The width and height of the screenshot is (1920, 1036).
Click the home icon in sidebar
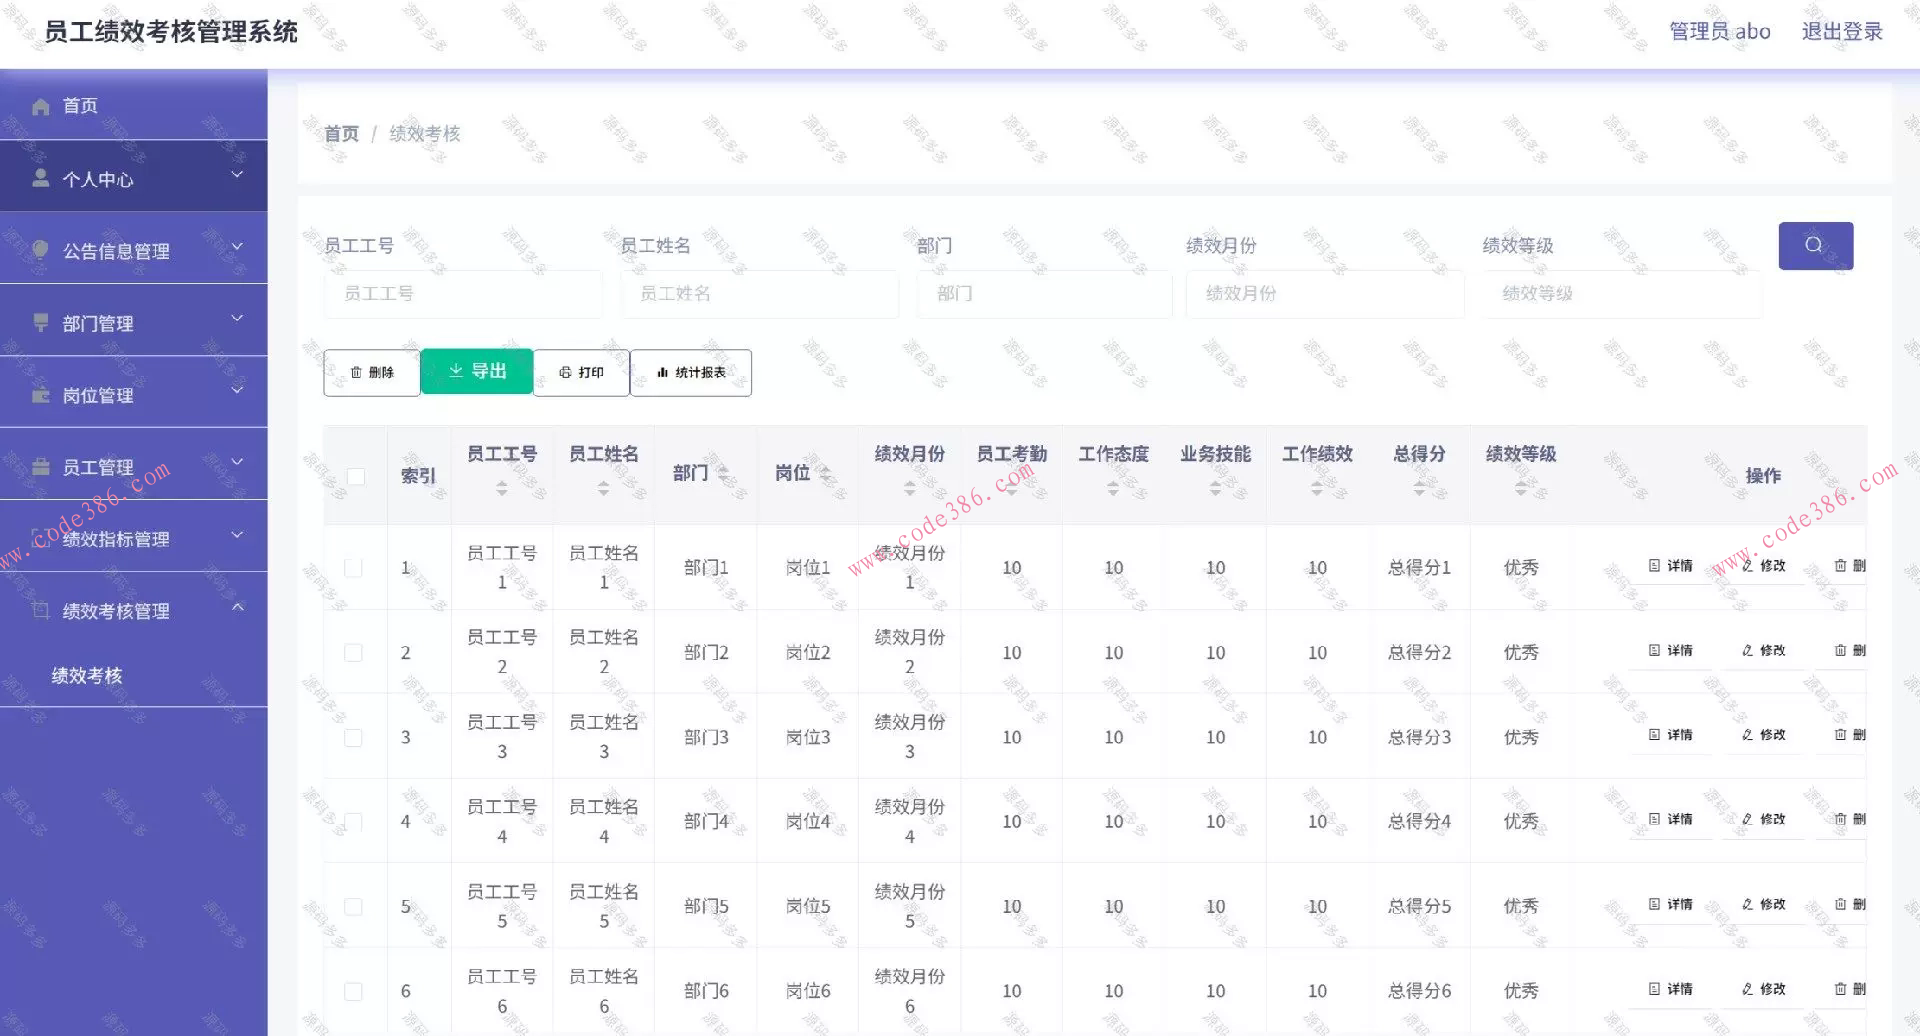click(41, 106)
